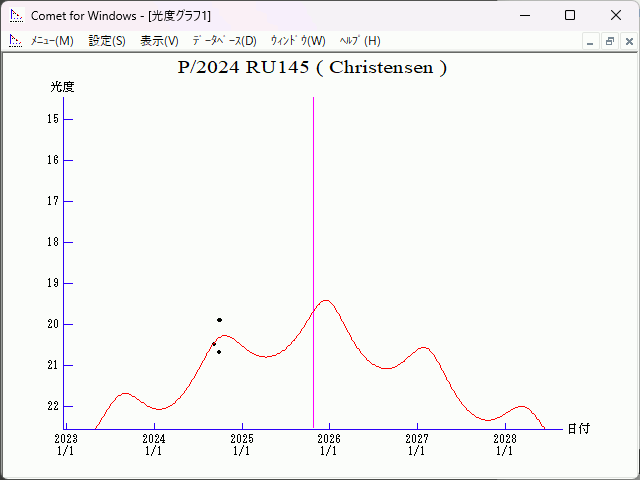This screenshot has width=640, height=480.
Task: Restore down the inner graph window
Action: click(x=609, y=41)
